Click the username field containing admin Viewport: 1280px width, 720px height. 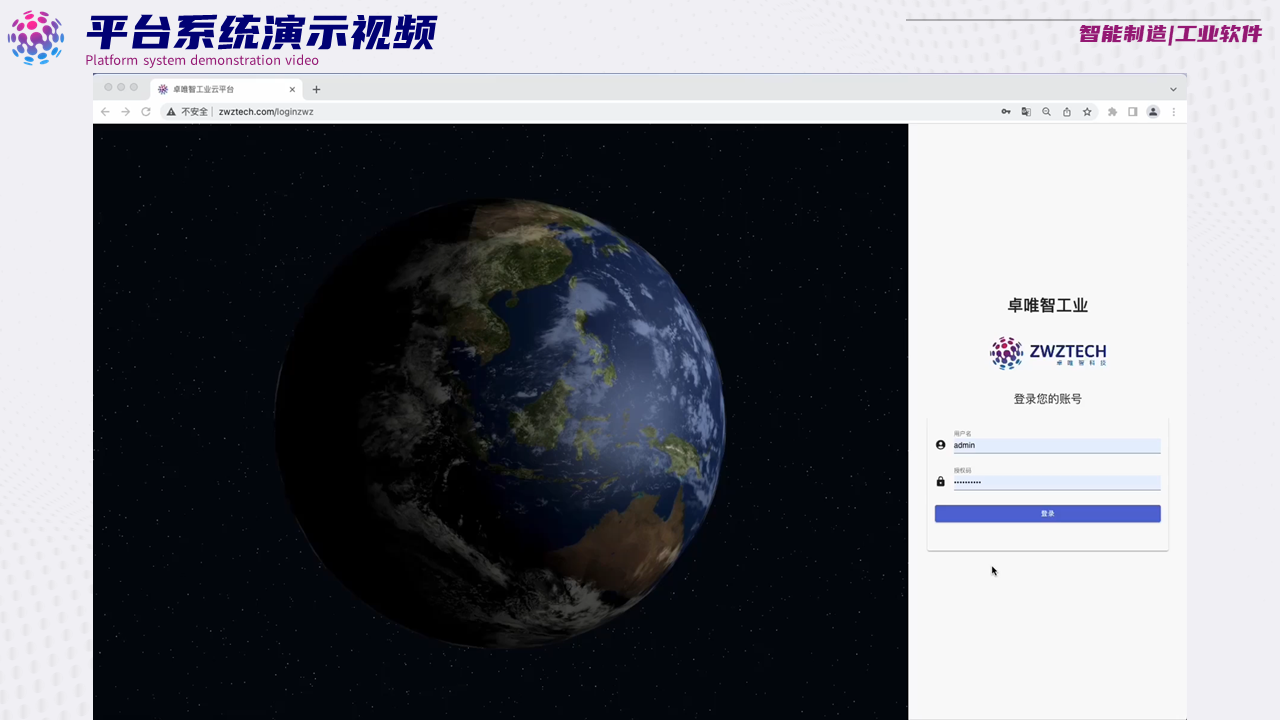click(x=1056, y=445)
